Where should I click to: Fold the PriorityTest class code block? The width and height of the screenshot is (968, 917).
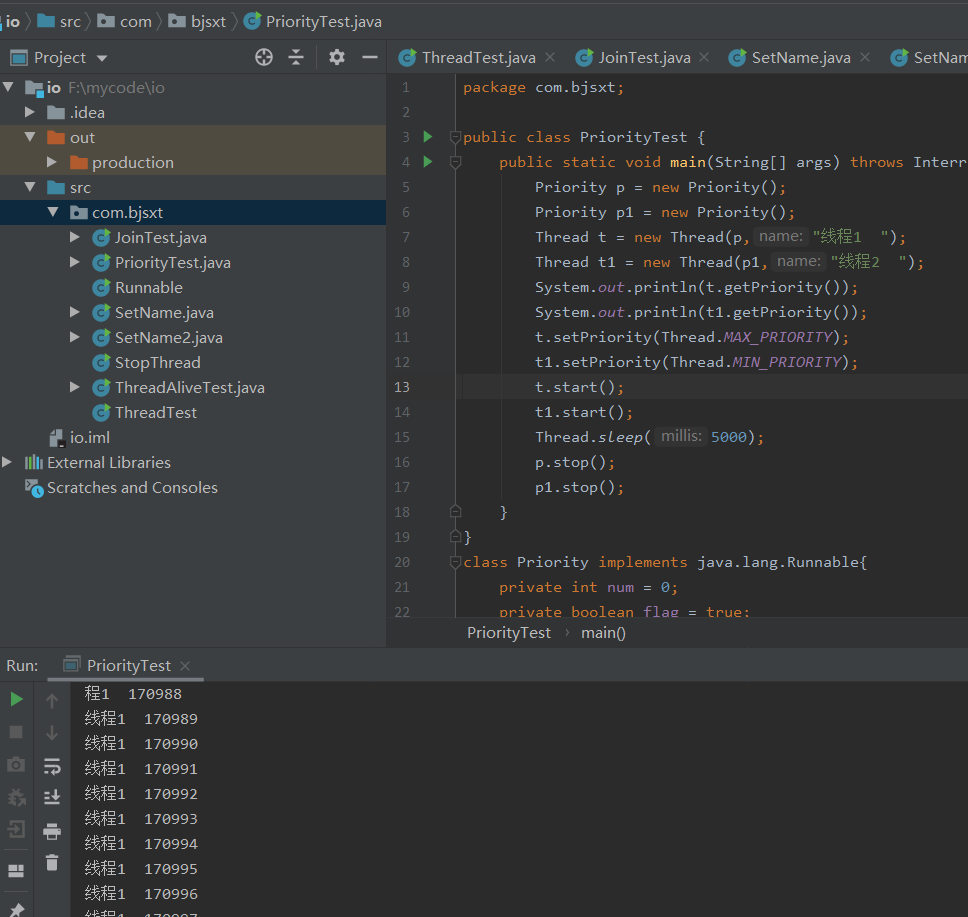point(456,137)
